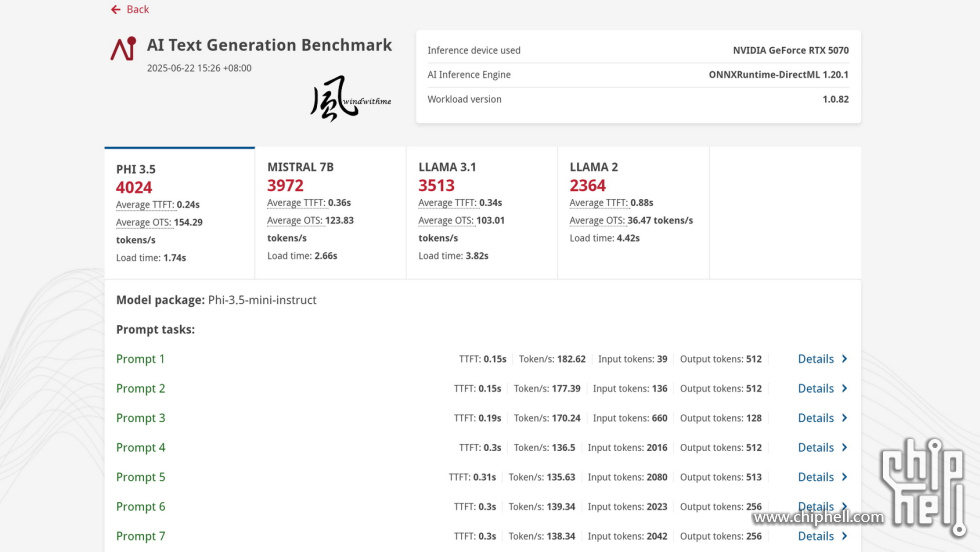This screenshot has height=552, width=980.
Task: Click MISTRAL 7B Load time 2.66s
Action: tap(302, 256)
